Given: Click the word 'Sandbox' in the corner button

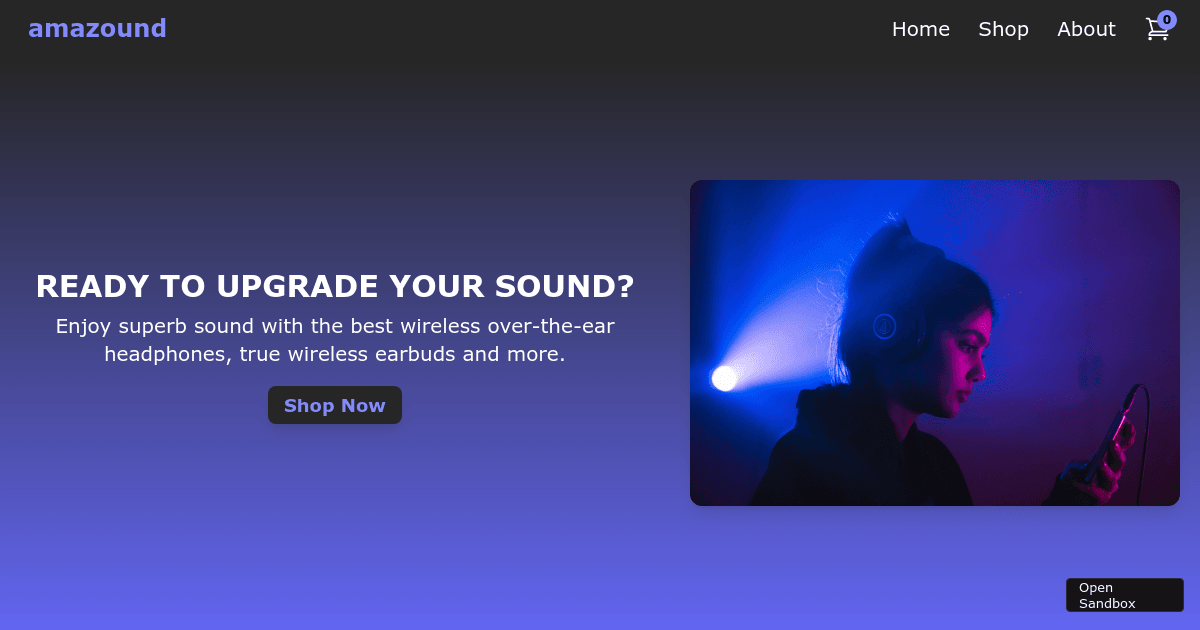Looking at the screenshot, I should click(1107, 603).
